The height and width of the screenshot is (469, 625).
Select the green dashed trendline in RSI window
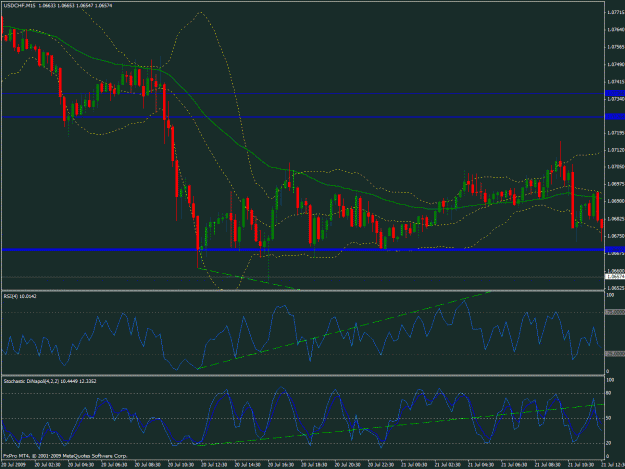coord(343,331)
